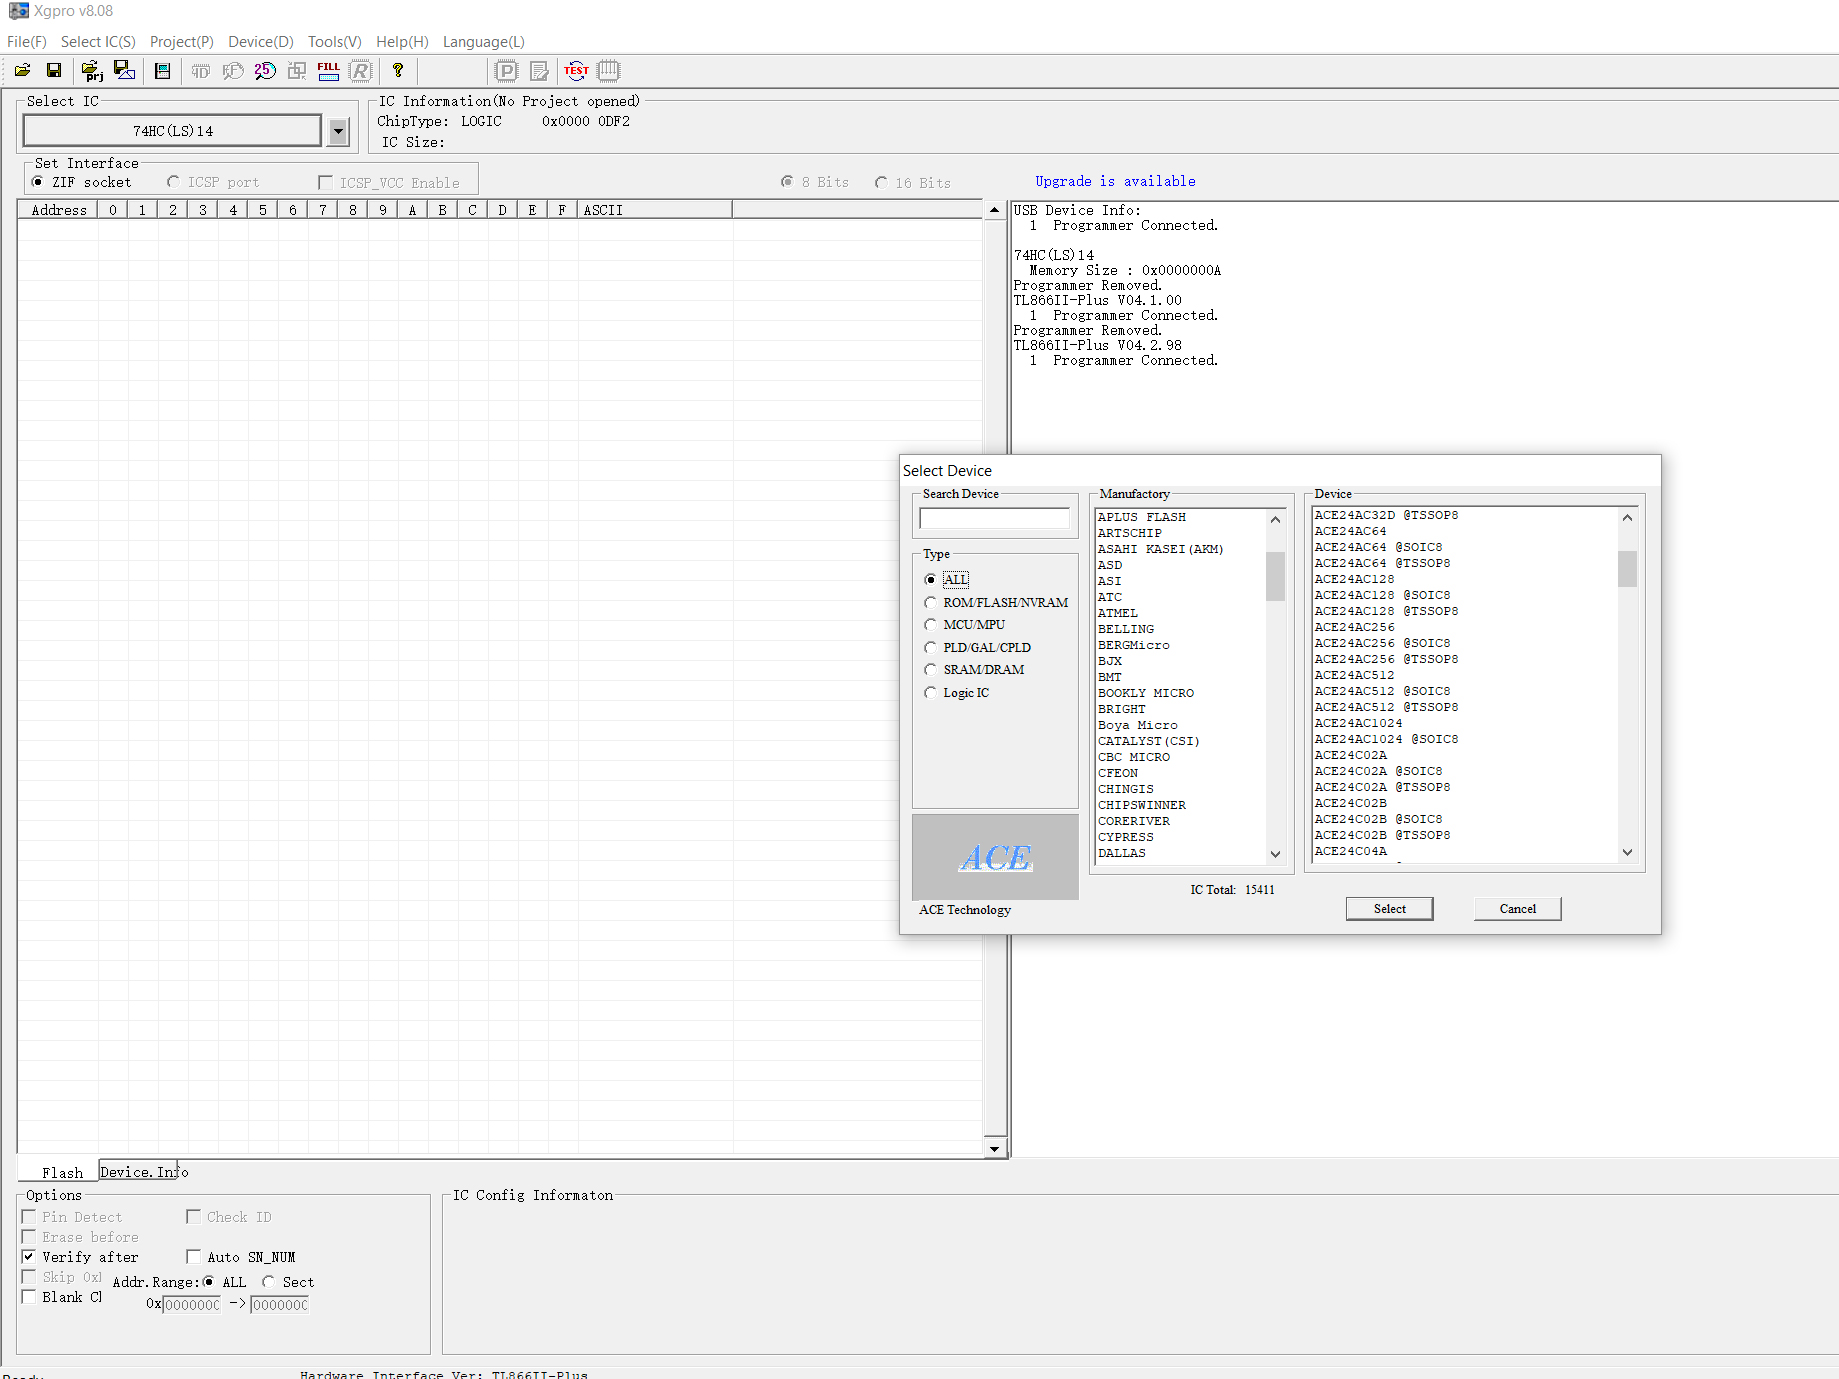Image resolution: width=1839 pixels, height=1379 pixels.
Task: Click Manufactory list scroll-up arrow
Action: point(1275,520)
